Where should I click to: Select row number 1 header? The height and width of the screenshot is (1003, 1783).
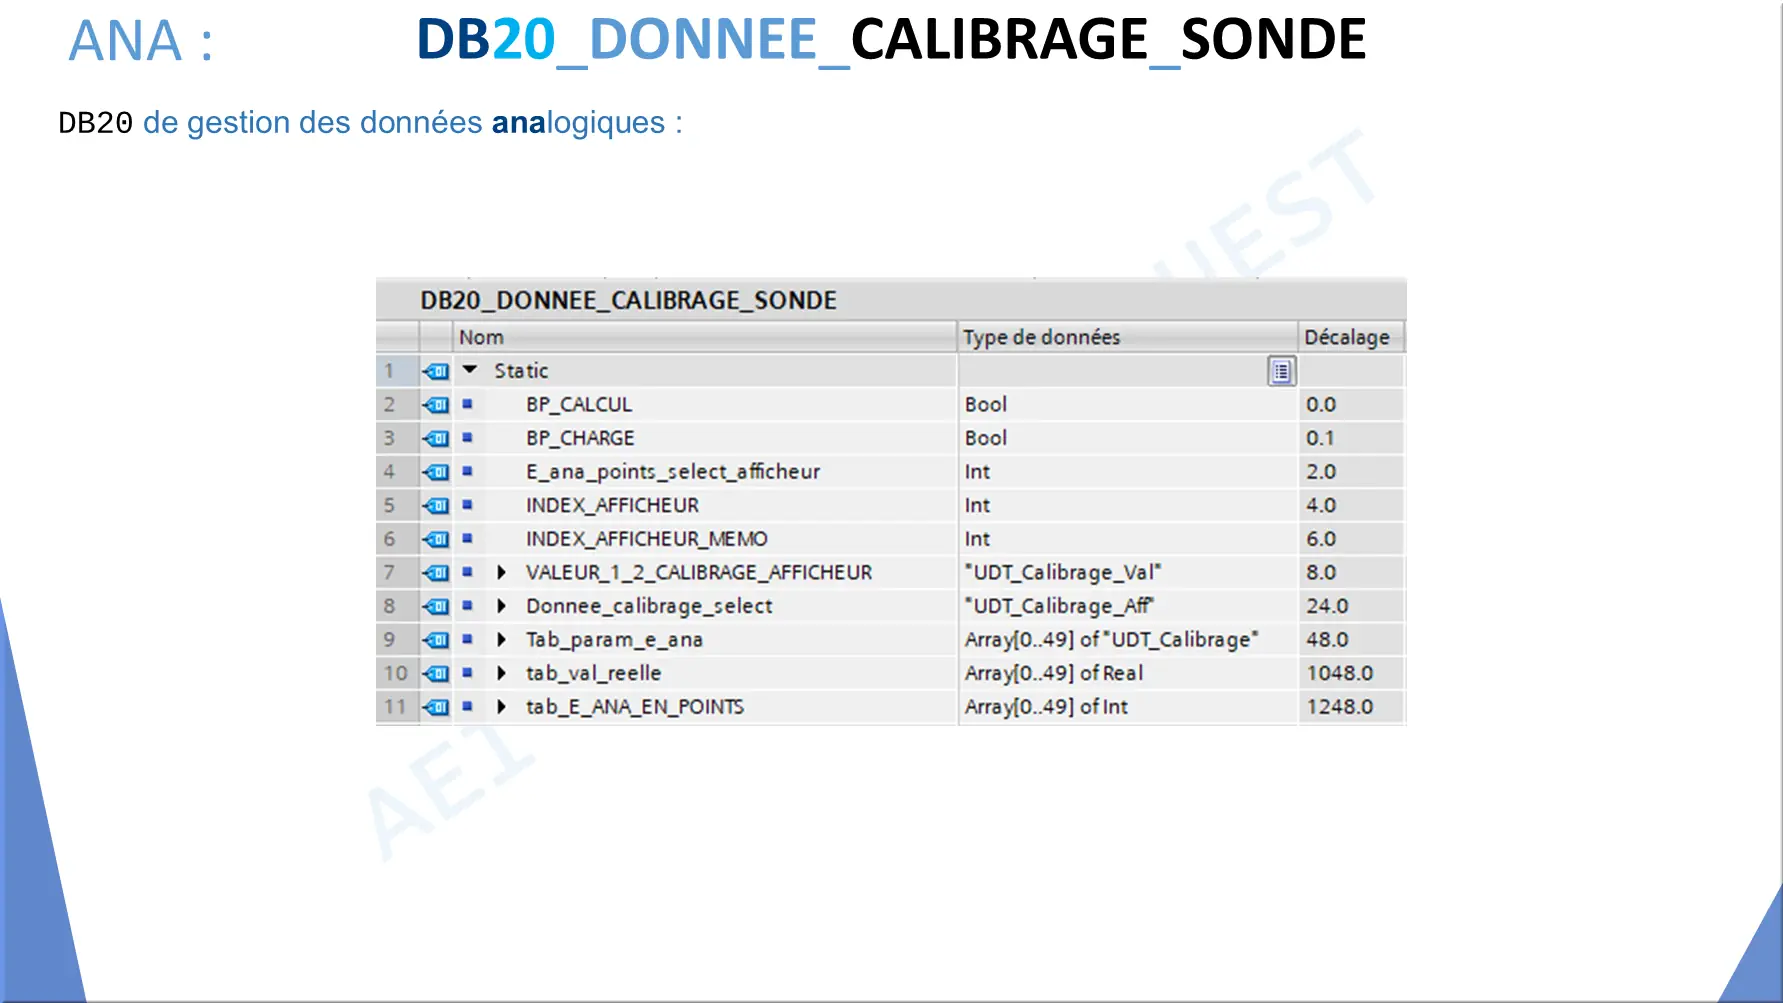[x=396, y=371]
